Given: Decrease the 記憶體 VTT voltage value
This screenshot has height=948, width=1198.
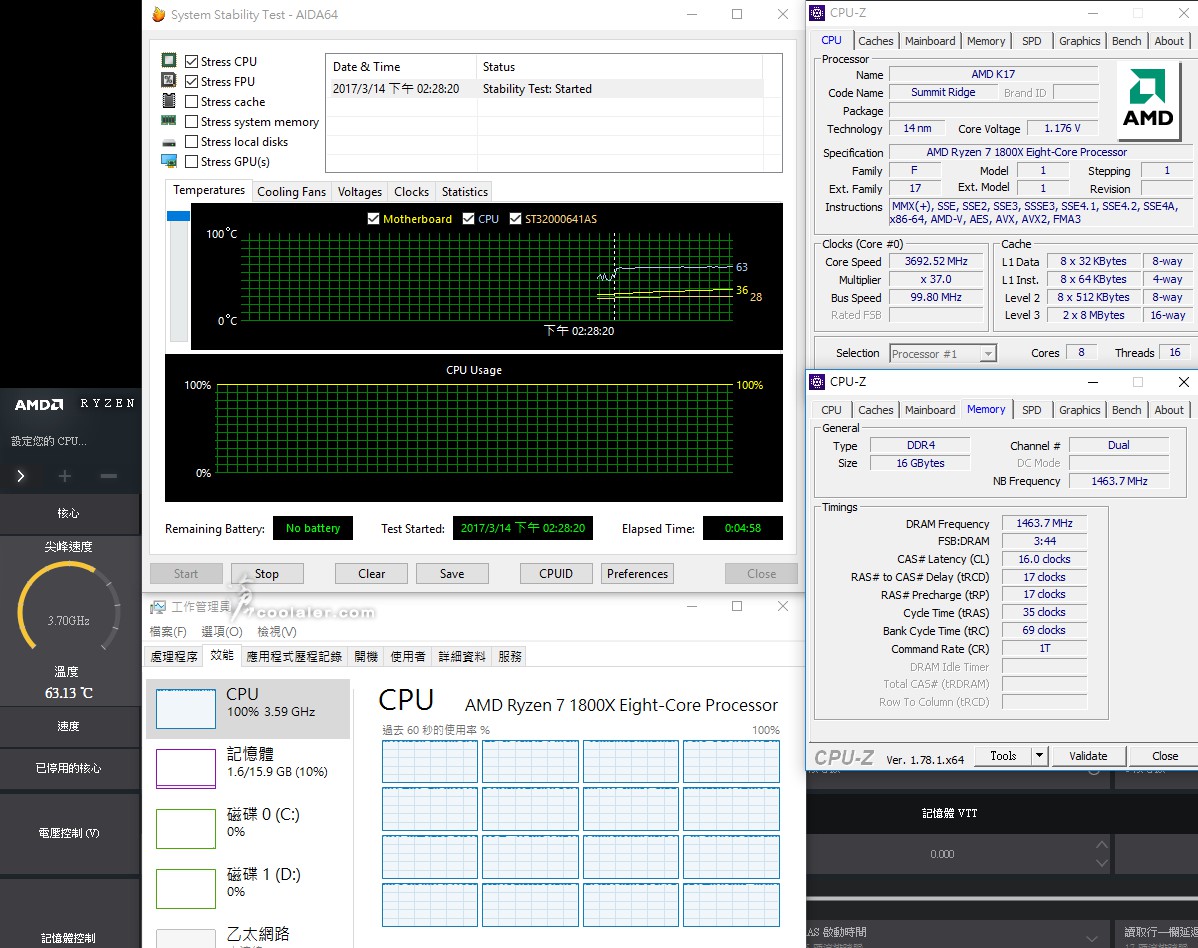Looking at the screenshot, I should (x=1101, y=863).
